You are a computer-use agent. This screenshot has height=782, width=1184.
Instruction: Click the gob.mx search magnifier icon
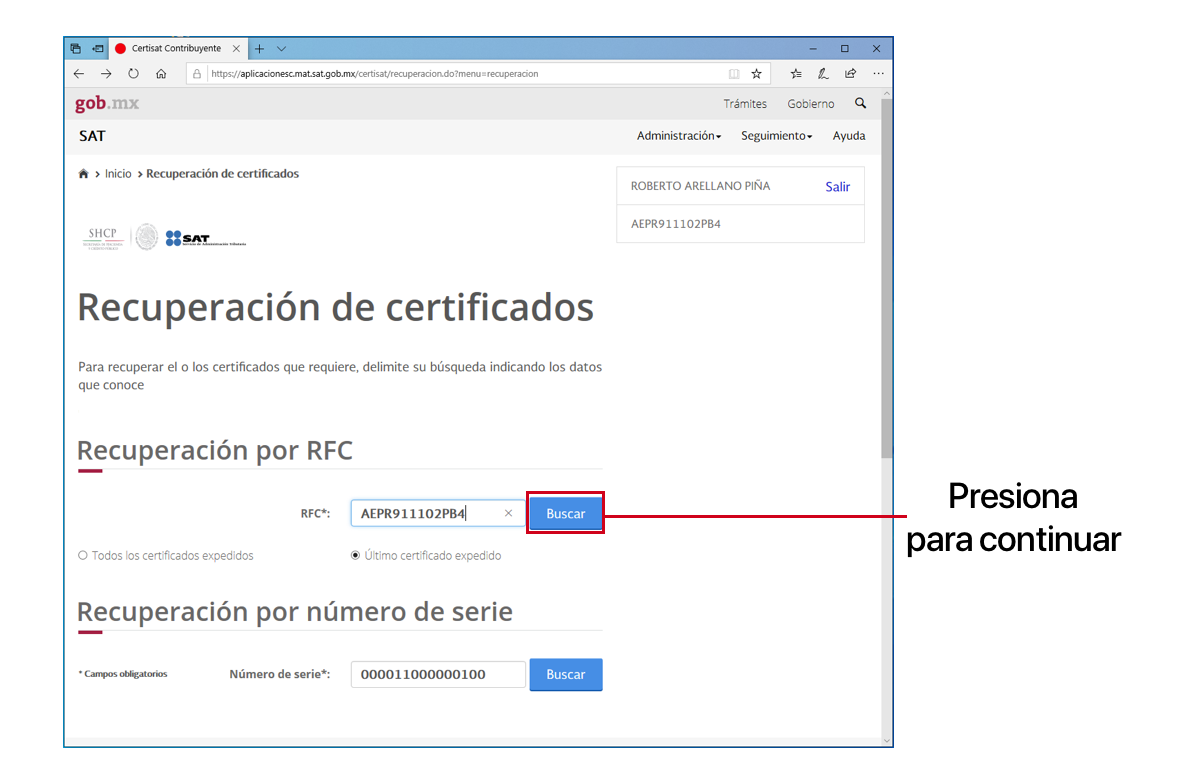[x=861, y=103]
